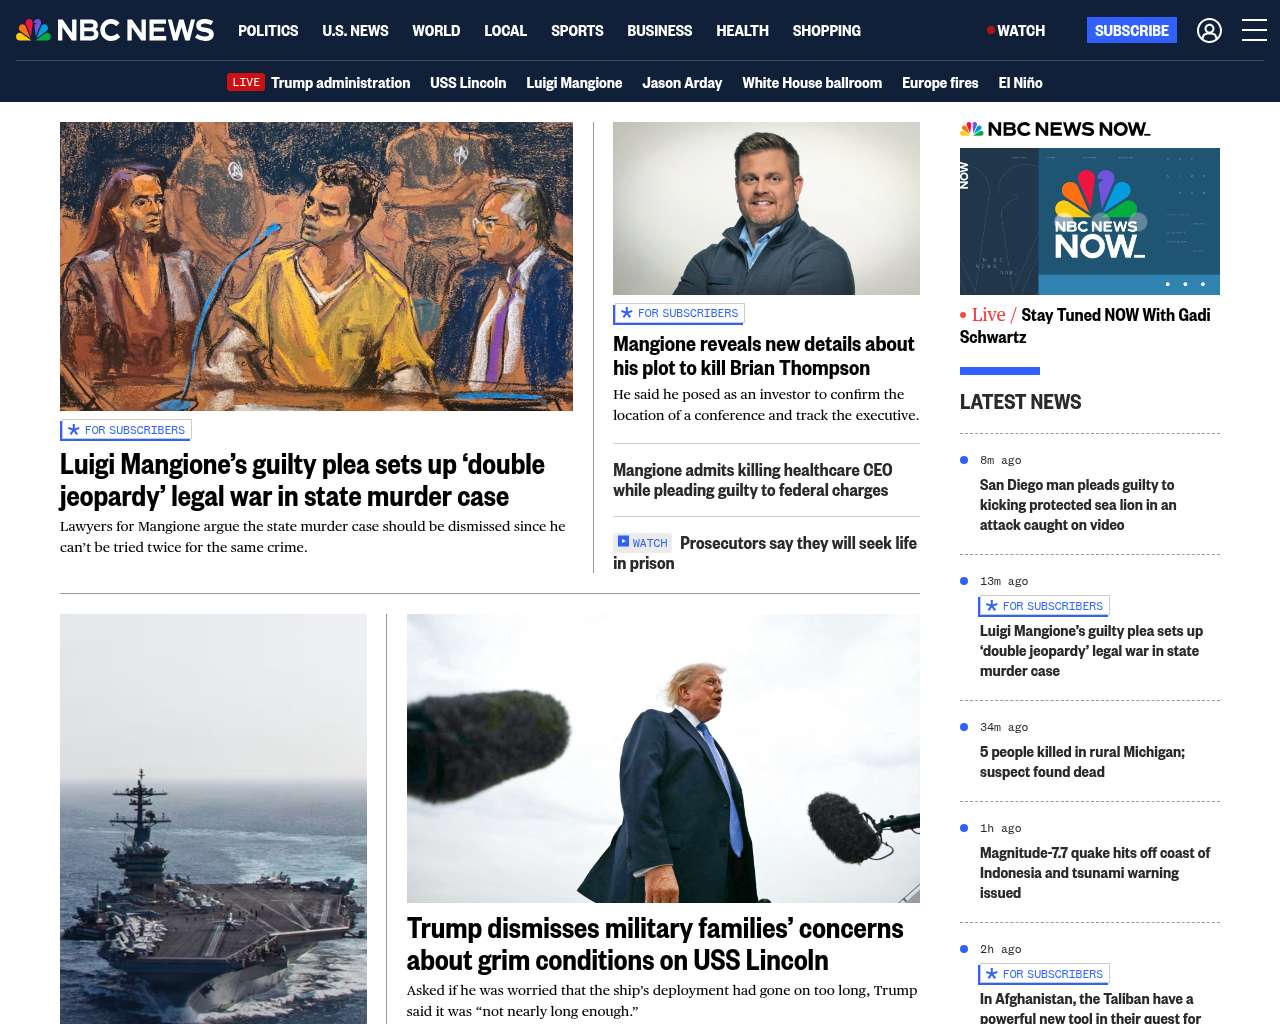Open the El Niño trending topic

tap(1020, 83)
